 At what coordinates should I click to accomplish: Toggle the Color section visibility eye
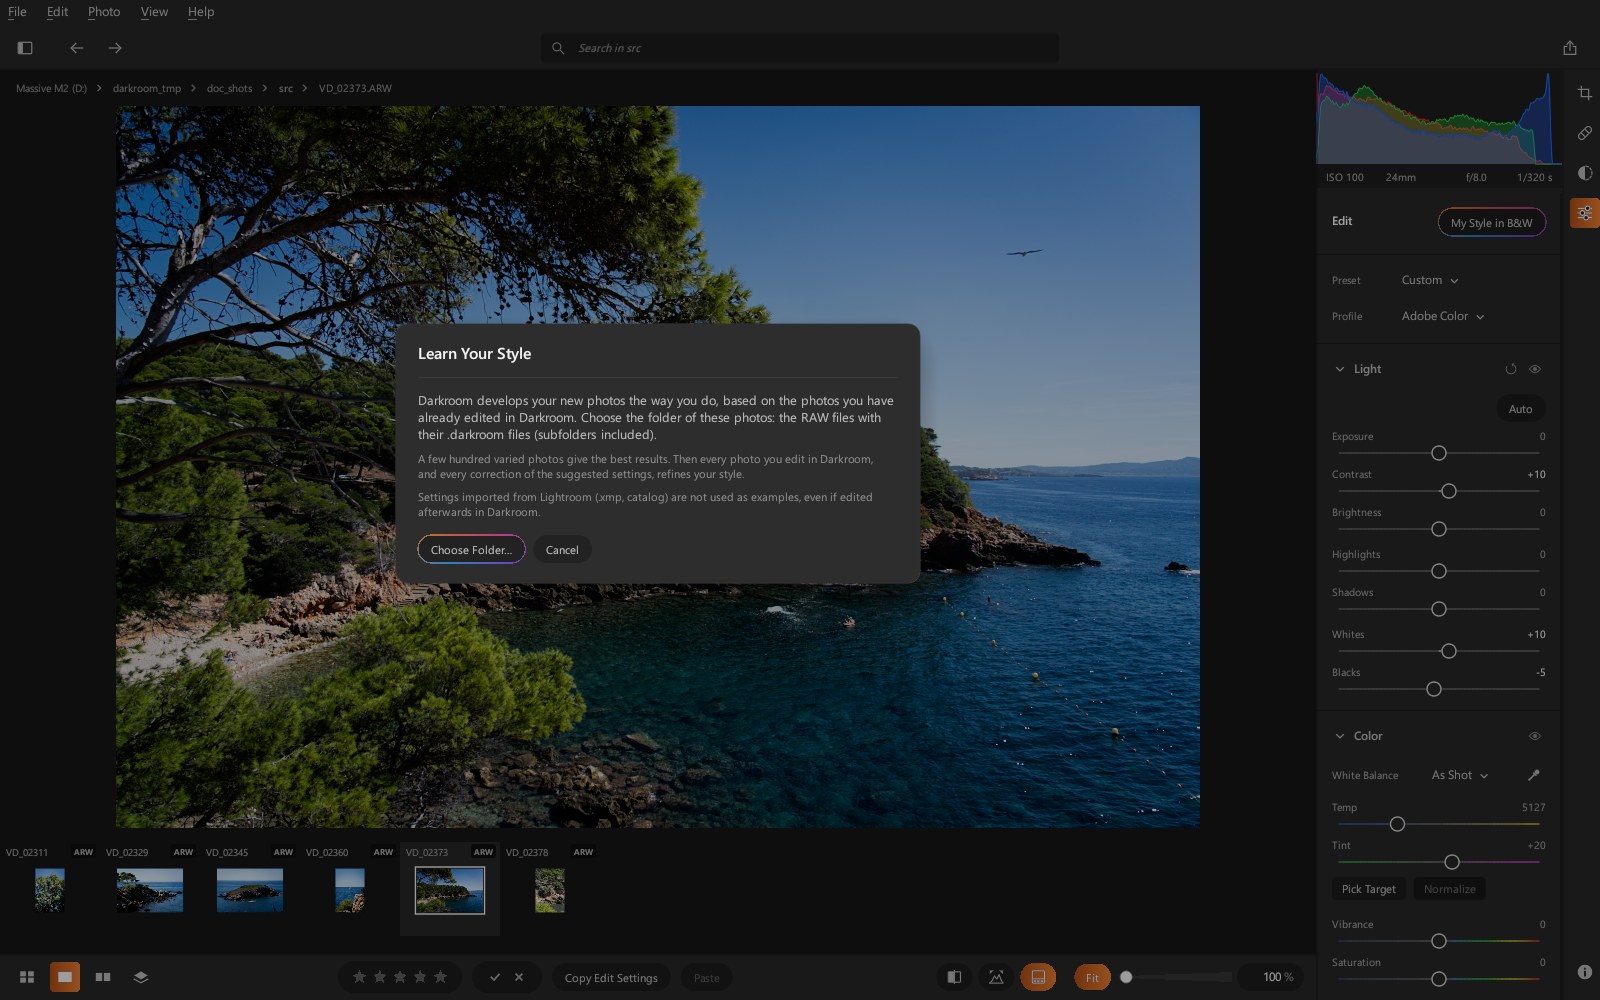[1535, 736]
